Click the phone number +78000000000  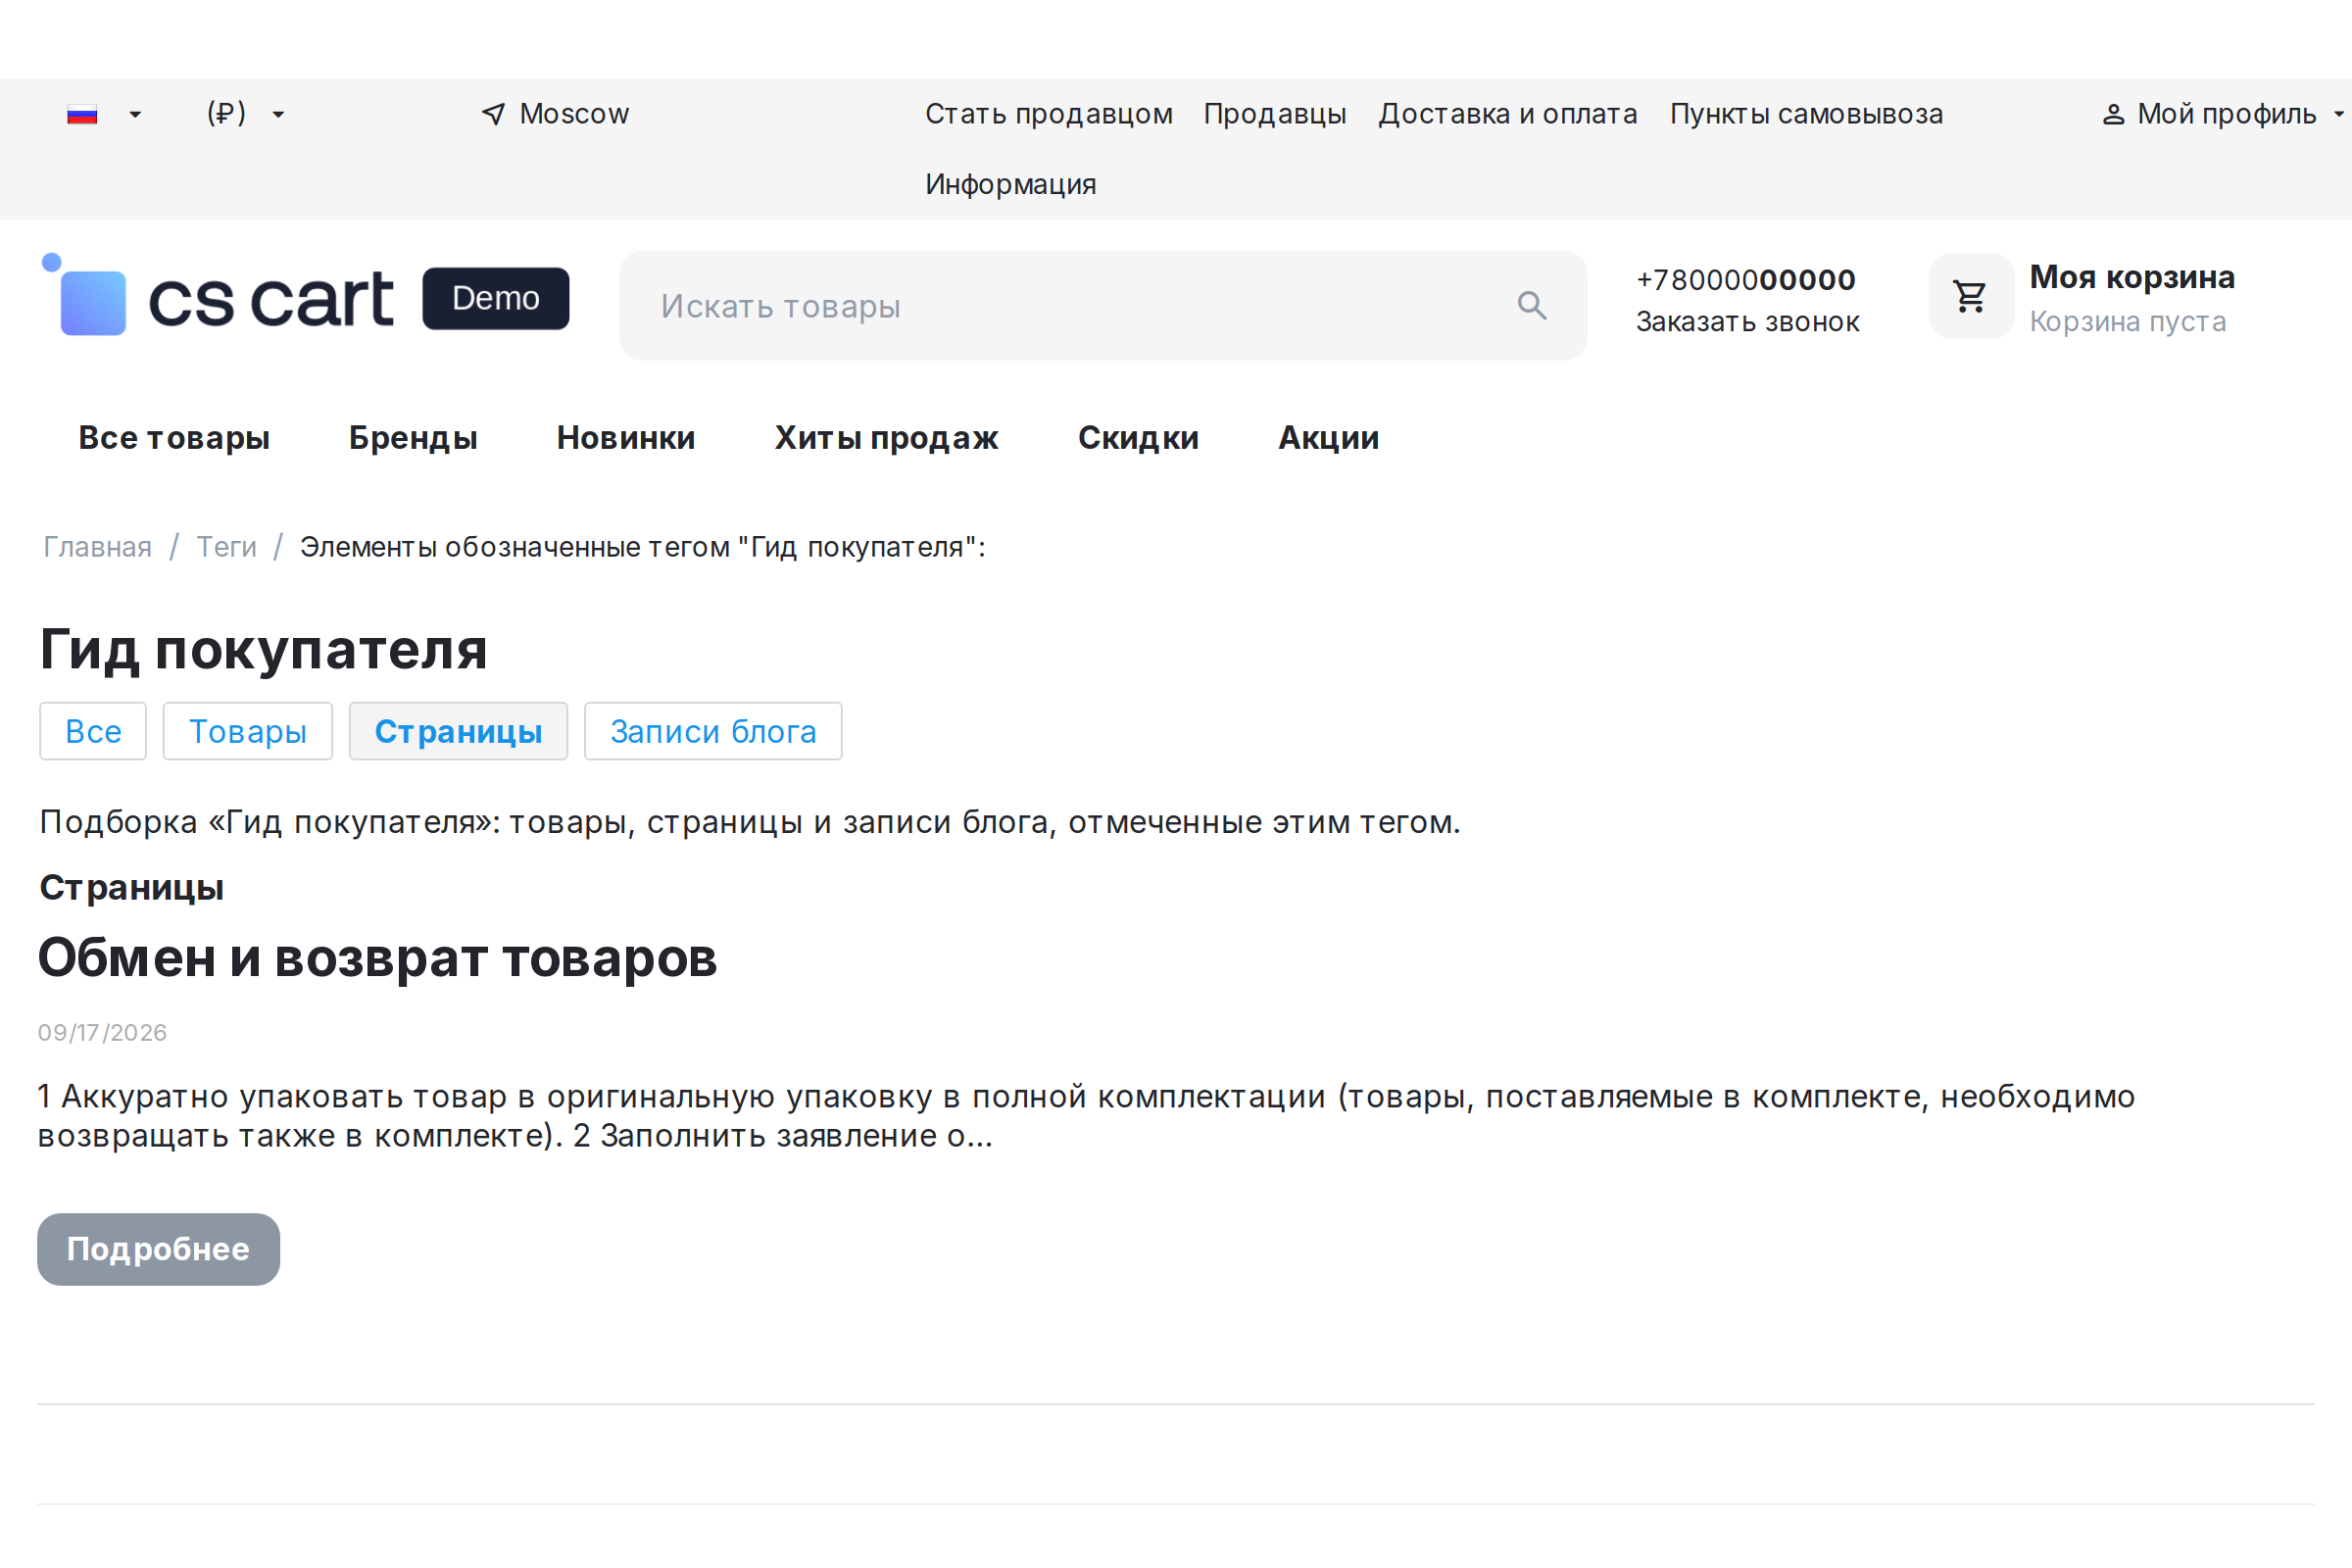(x=1745, y=280)
